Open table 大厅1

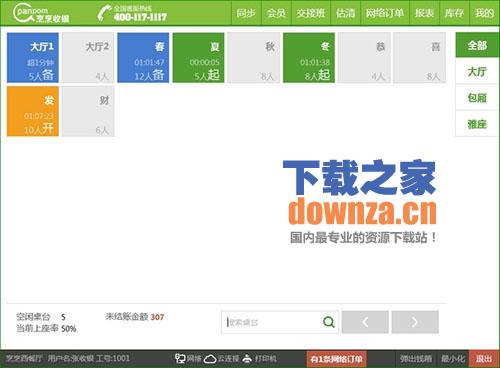point(33,57)
